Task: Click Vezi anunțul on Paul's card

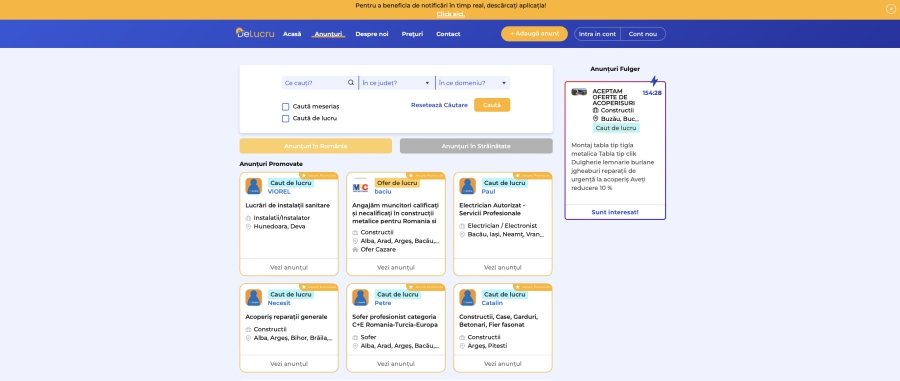Action: pos(503,267)
